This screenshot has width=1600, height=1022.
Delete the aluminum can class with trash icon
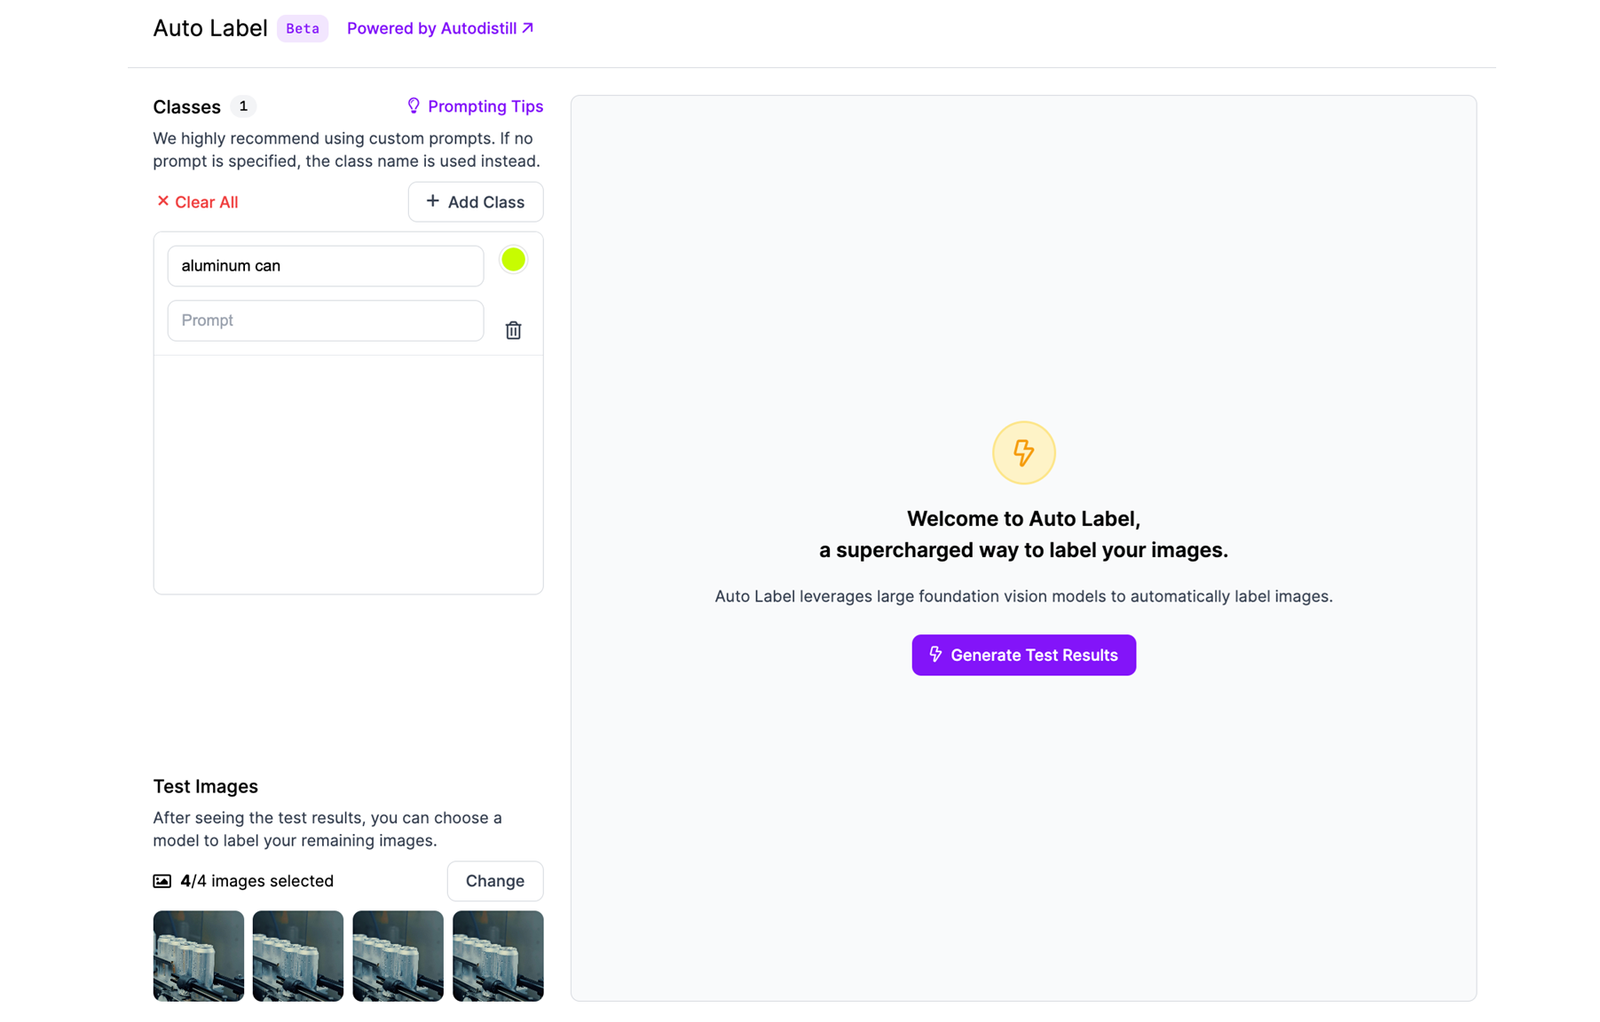click(513, 330)
